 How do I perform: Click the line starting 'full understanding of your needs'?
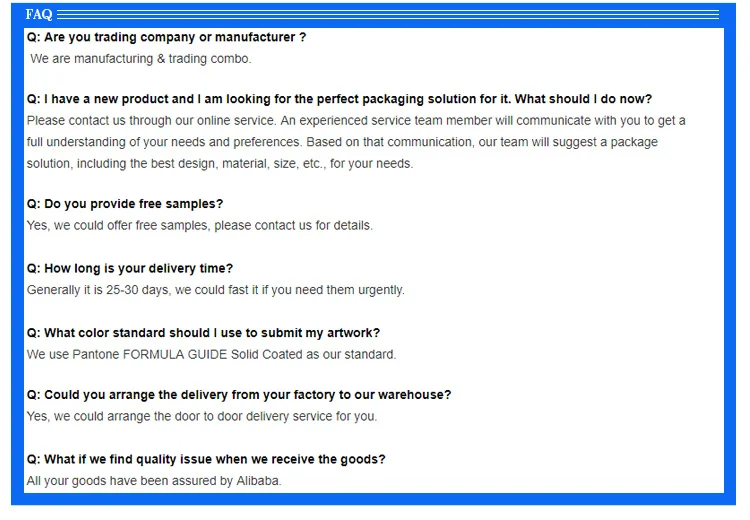[342, 142]
